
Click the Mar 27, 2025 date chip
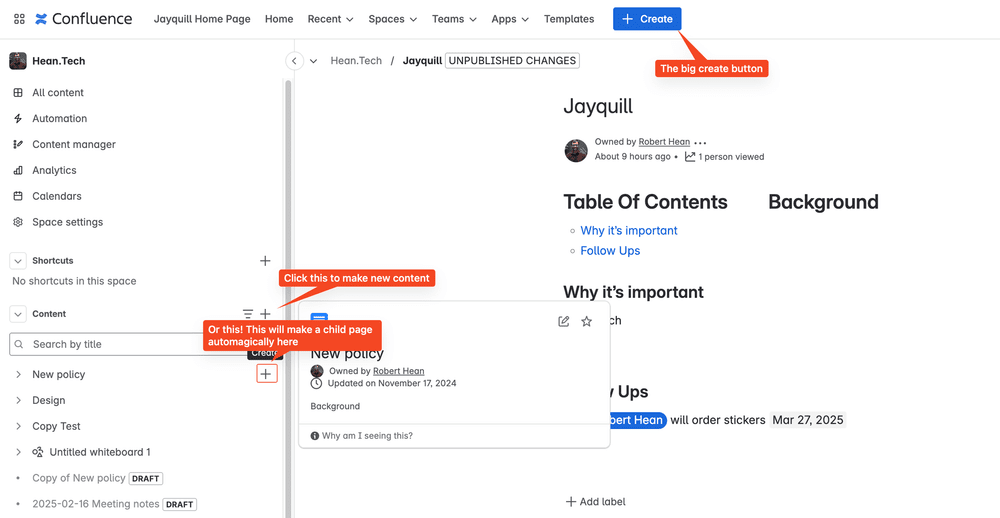click(807, 420)
